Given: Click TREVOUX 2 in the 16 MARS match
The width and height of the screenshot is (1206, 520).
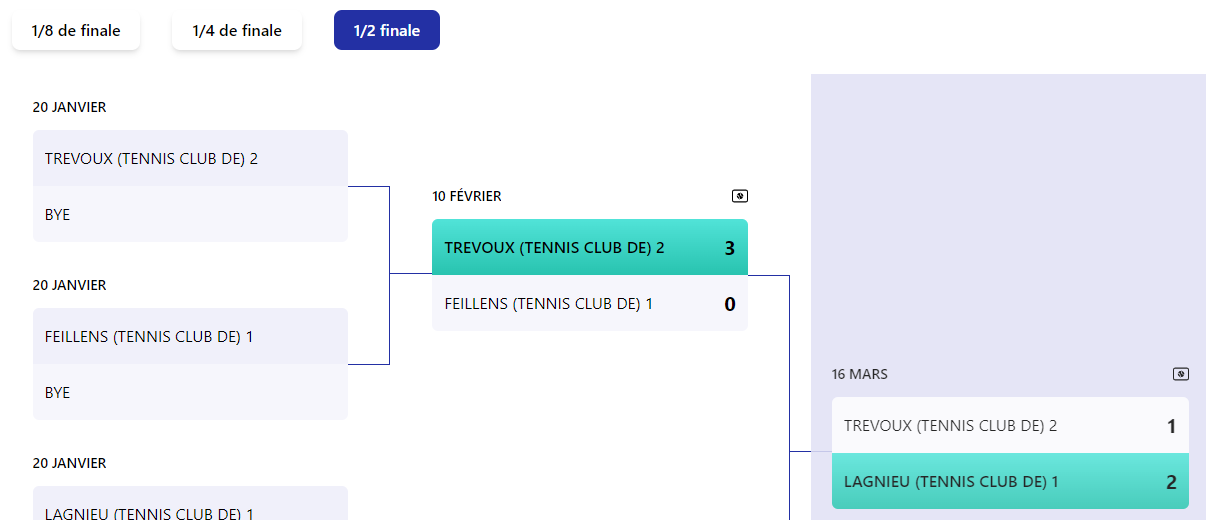Looking at the screenshot, I should coord(1010,425).
